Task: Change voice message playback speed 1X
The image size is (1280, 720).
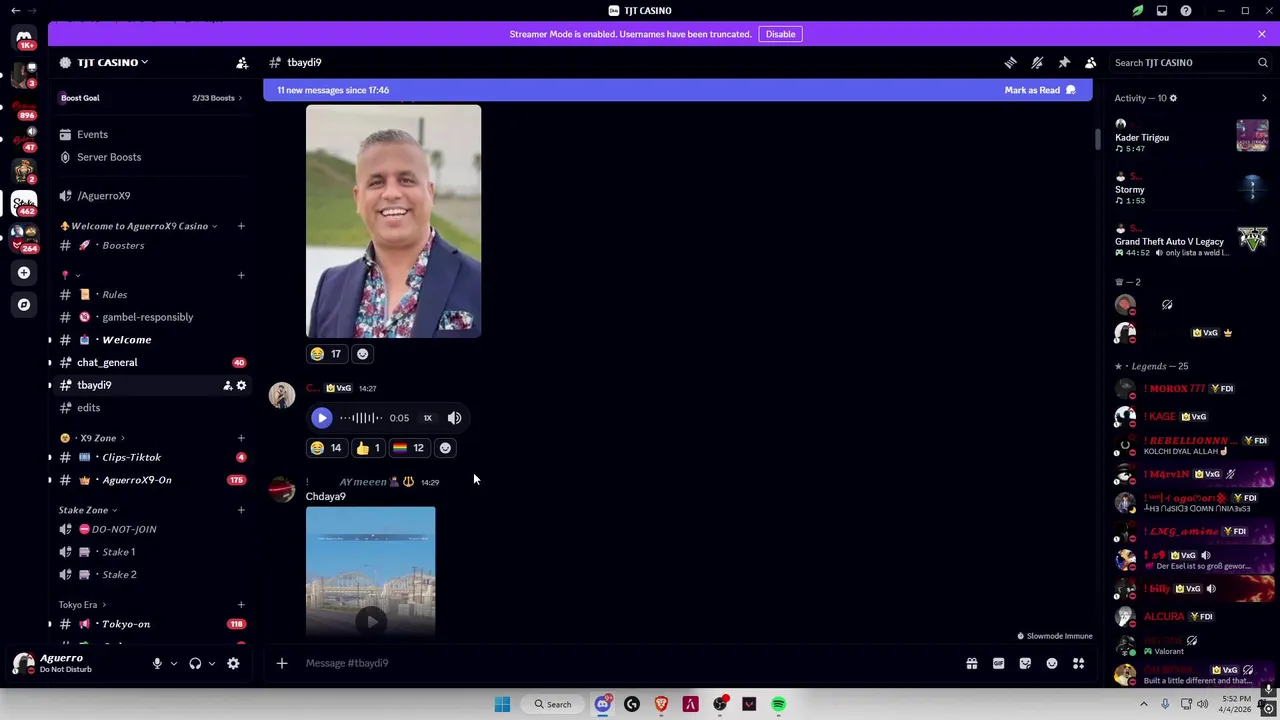Action: pyautogui.click(x=427, y=418)
